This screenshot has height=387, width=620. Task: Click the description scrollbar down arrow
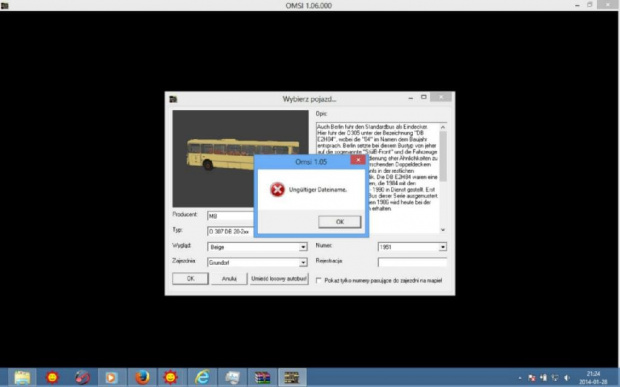click(442, 230)
